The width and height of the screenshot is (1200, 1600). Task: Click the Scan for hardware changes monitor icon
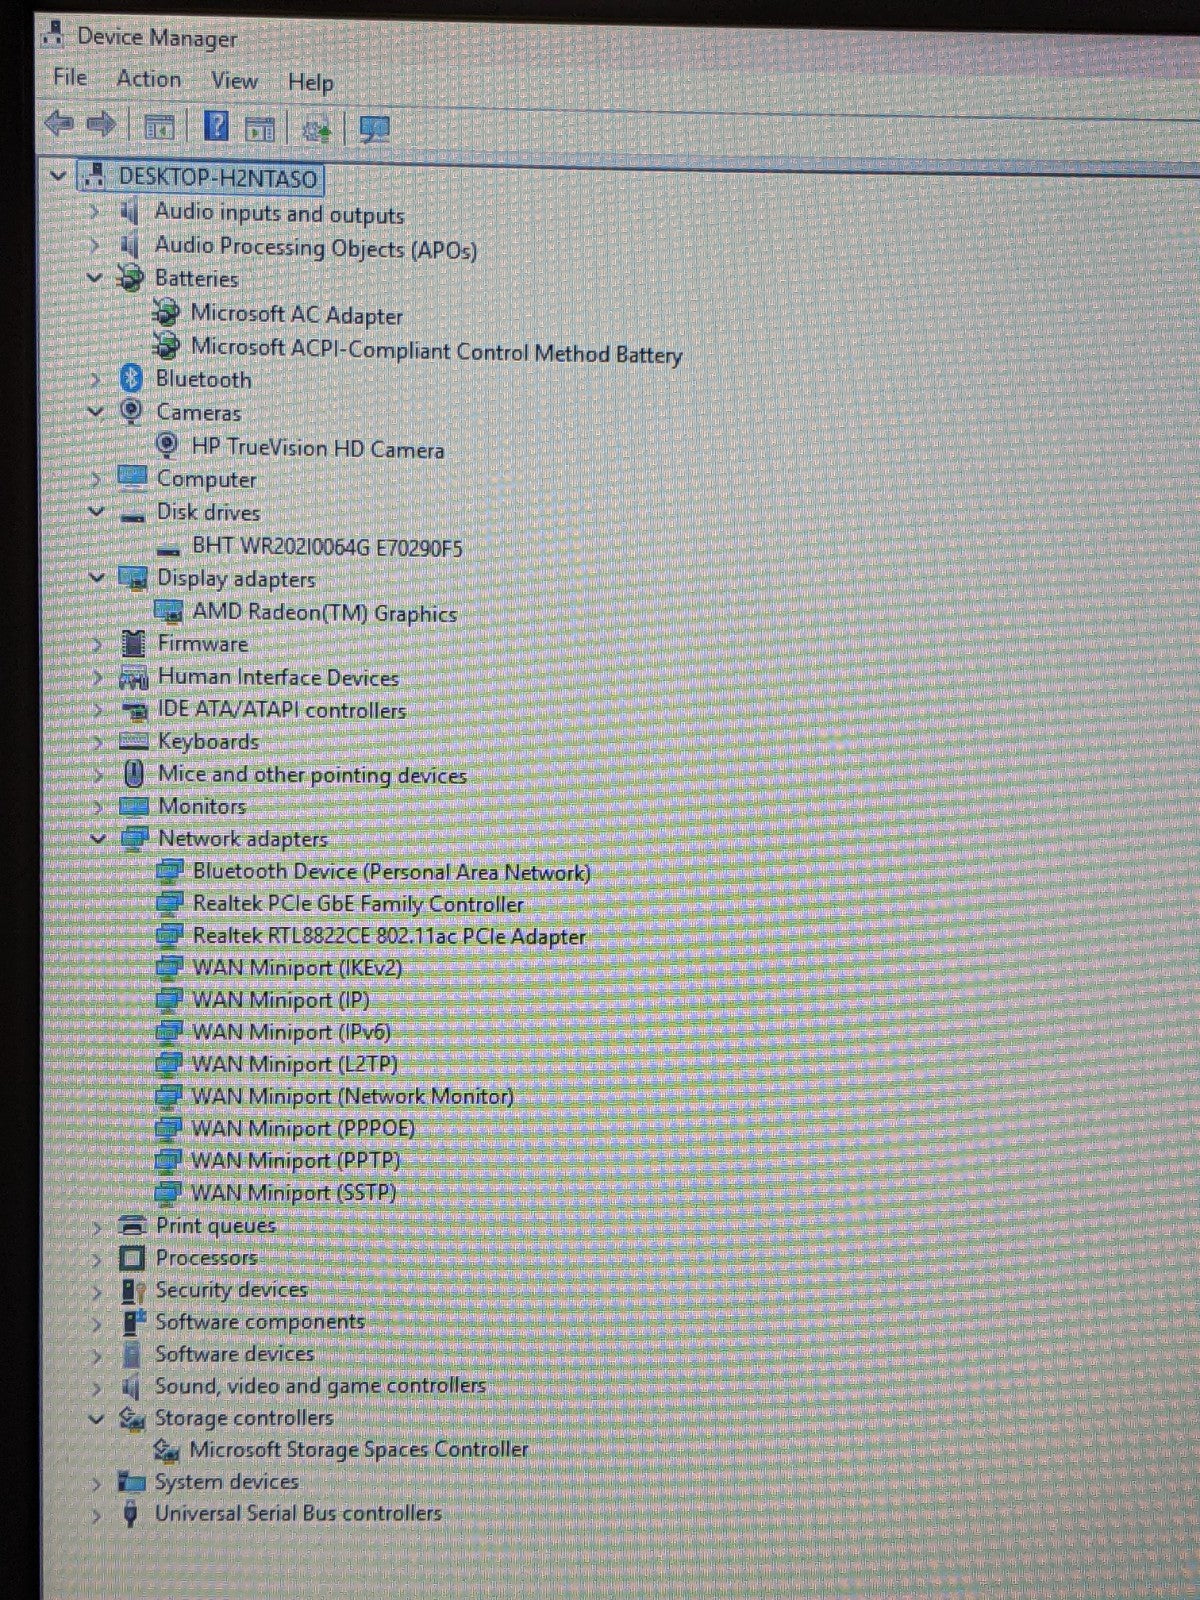(x=374, y=129)
